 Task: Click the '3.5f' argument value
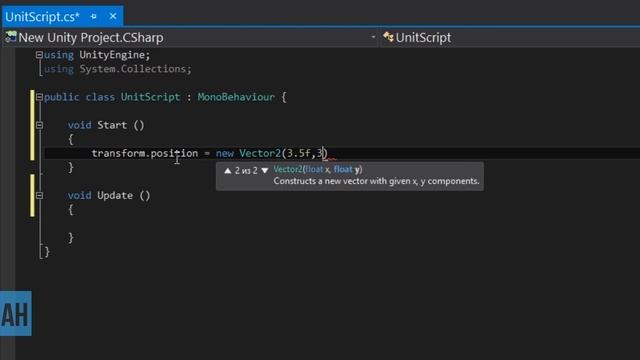pyautogui.click(x=299, y=153)
